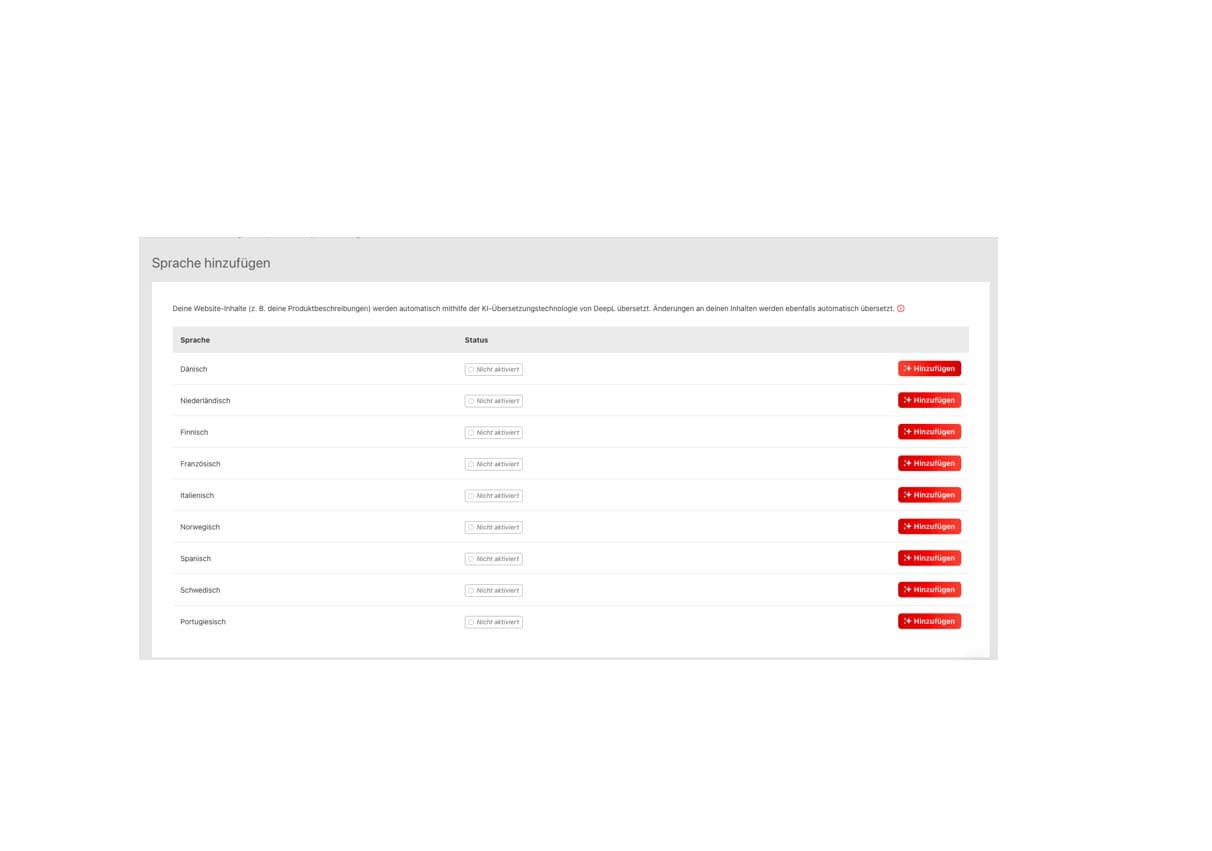Select the Spanisch status badge
Image resolution: width=1212 pixels, height=851 pixels.
pos(493,559)
